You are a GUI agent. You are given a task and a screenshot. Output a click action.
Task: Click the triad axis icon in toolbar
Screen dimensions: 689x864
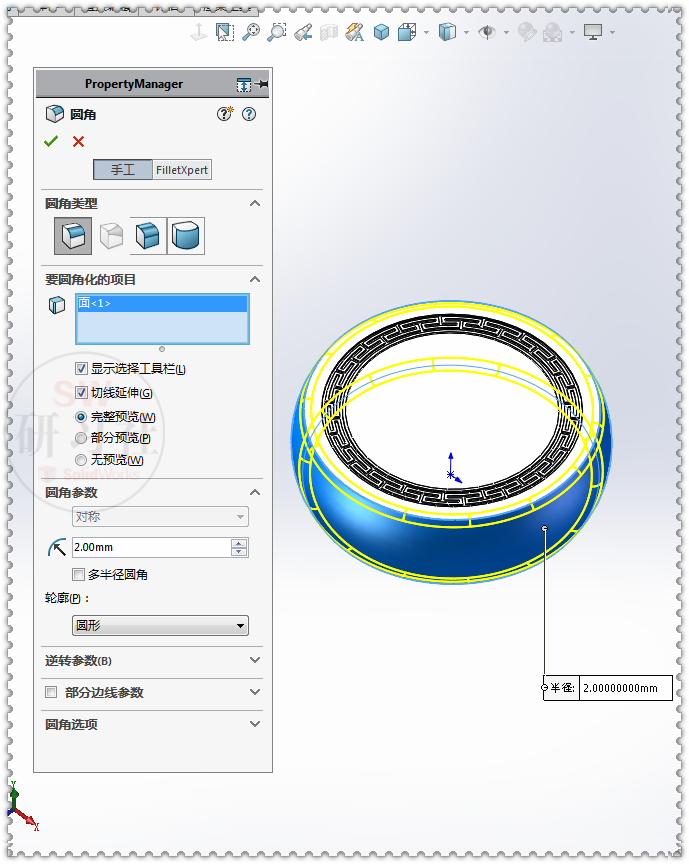tap(199, 33)
